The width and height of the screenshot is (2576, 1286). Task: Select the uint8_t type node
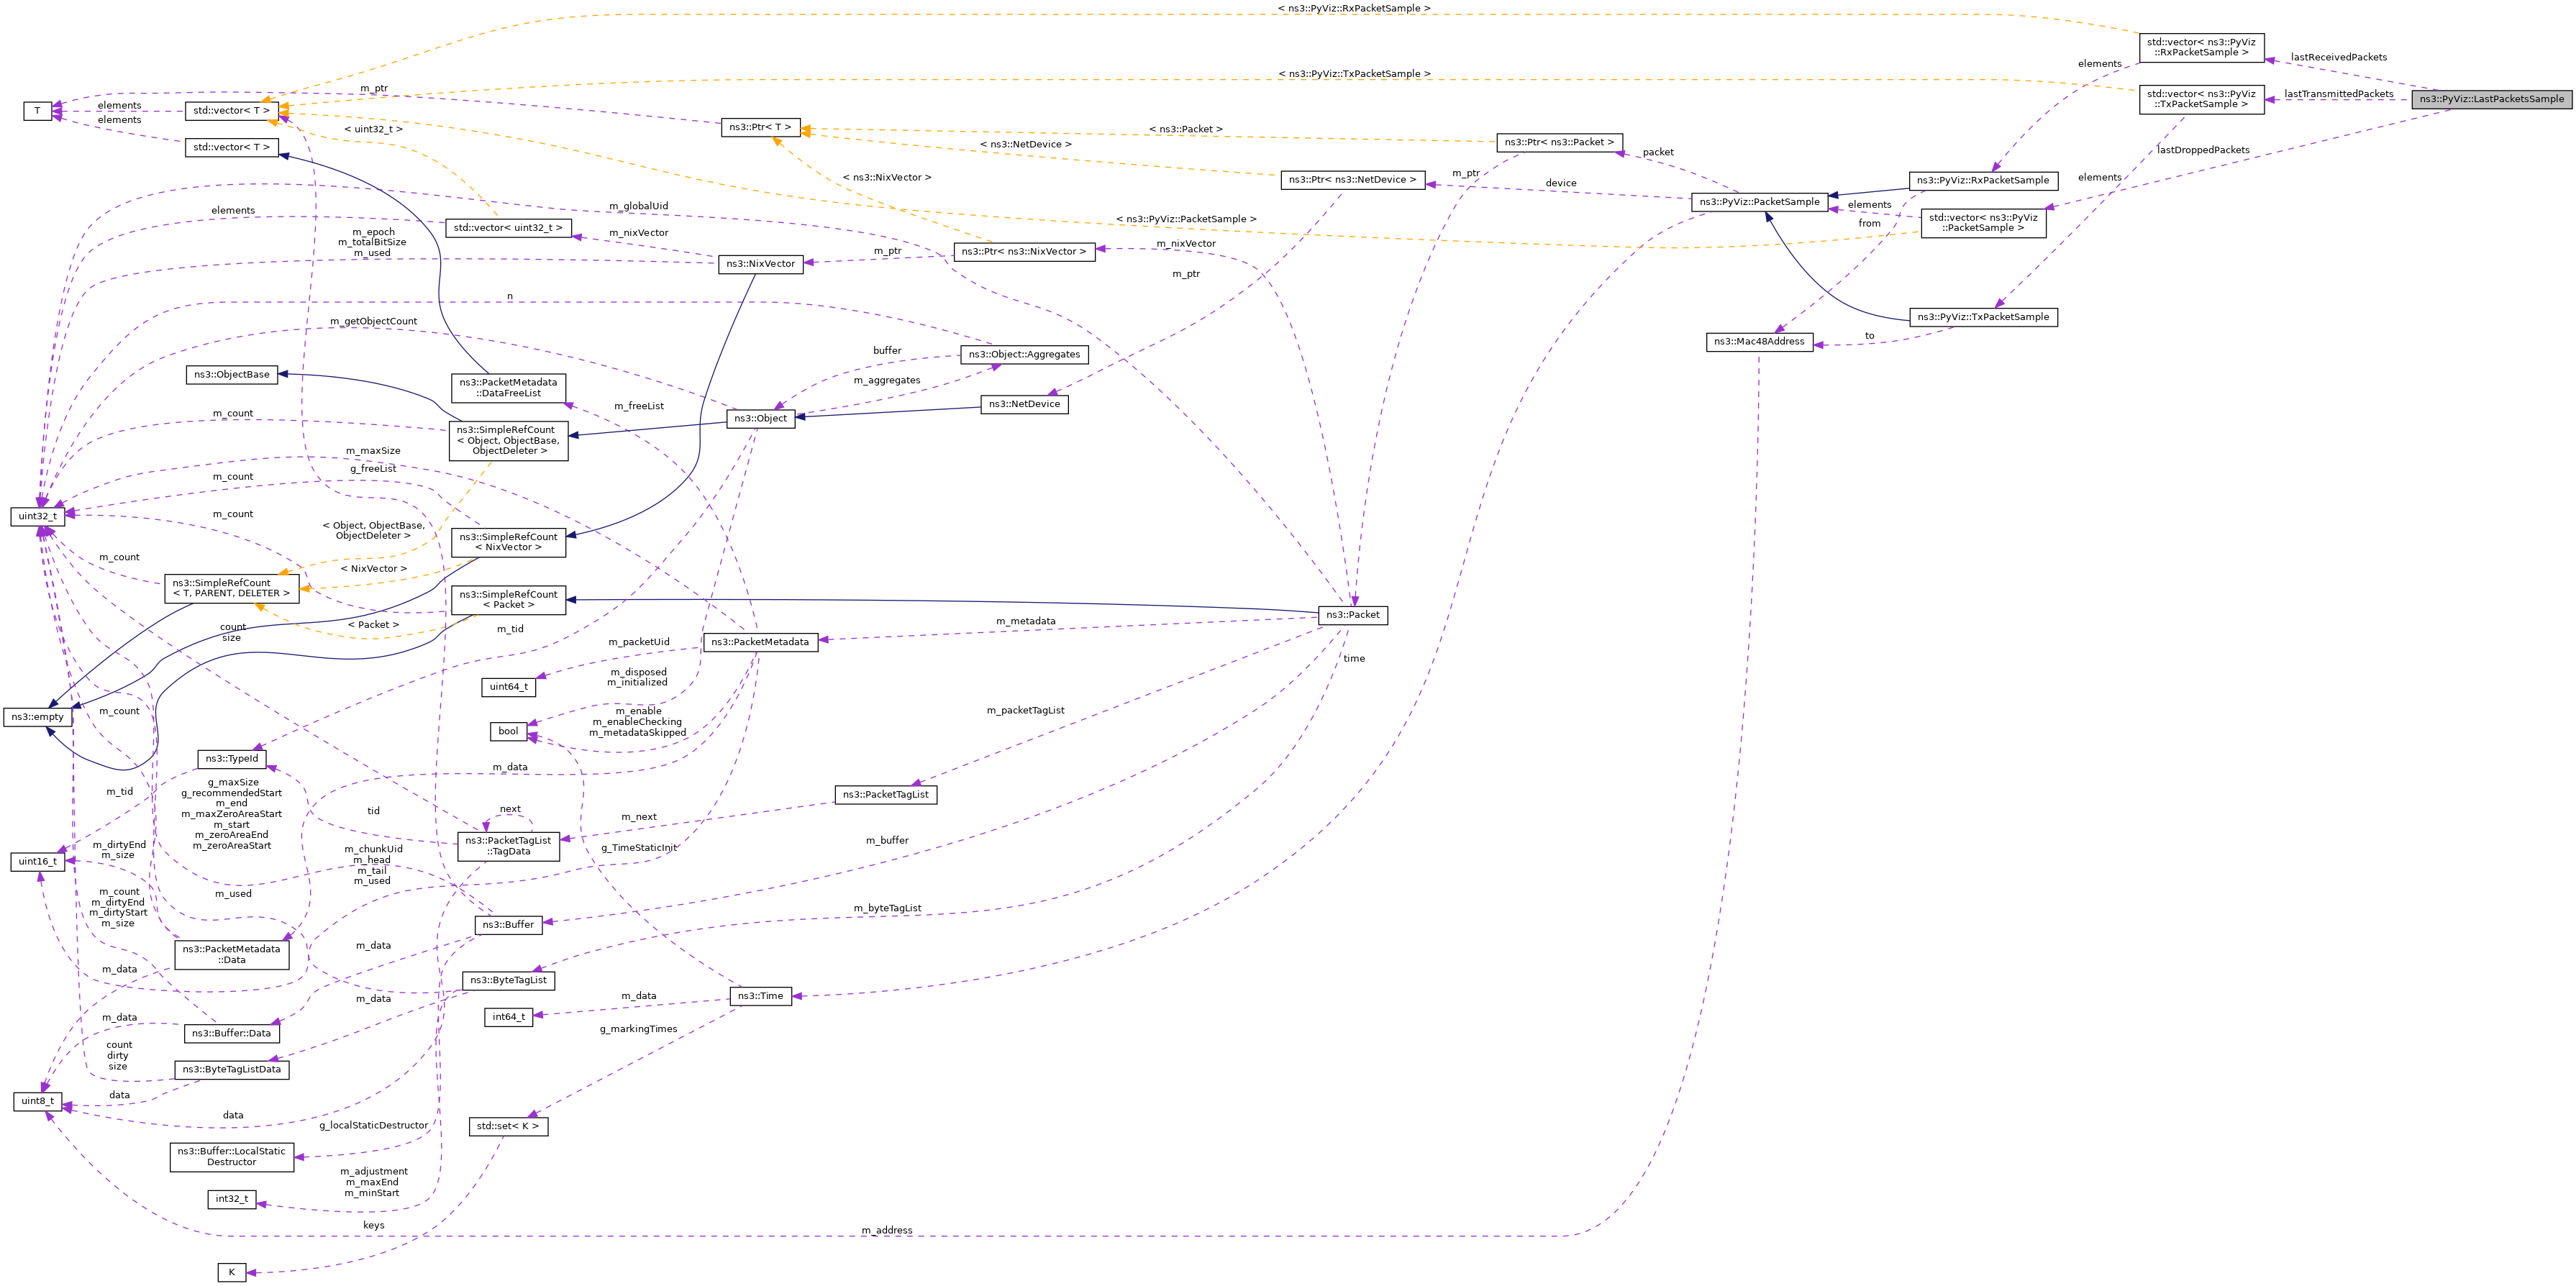38,1102
